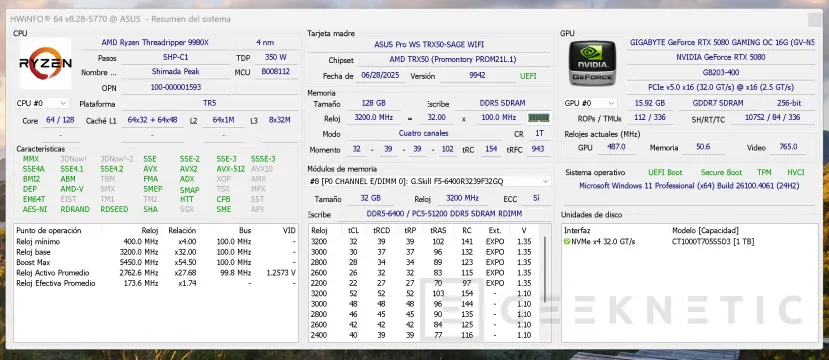The width and height of the screenshot is (829, 360).
Task: Select the AMD Ryzen Threadripper 9980X name field
Action: click(155, 42)
